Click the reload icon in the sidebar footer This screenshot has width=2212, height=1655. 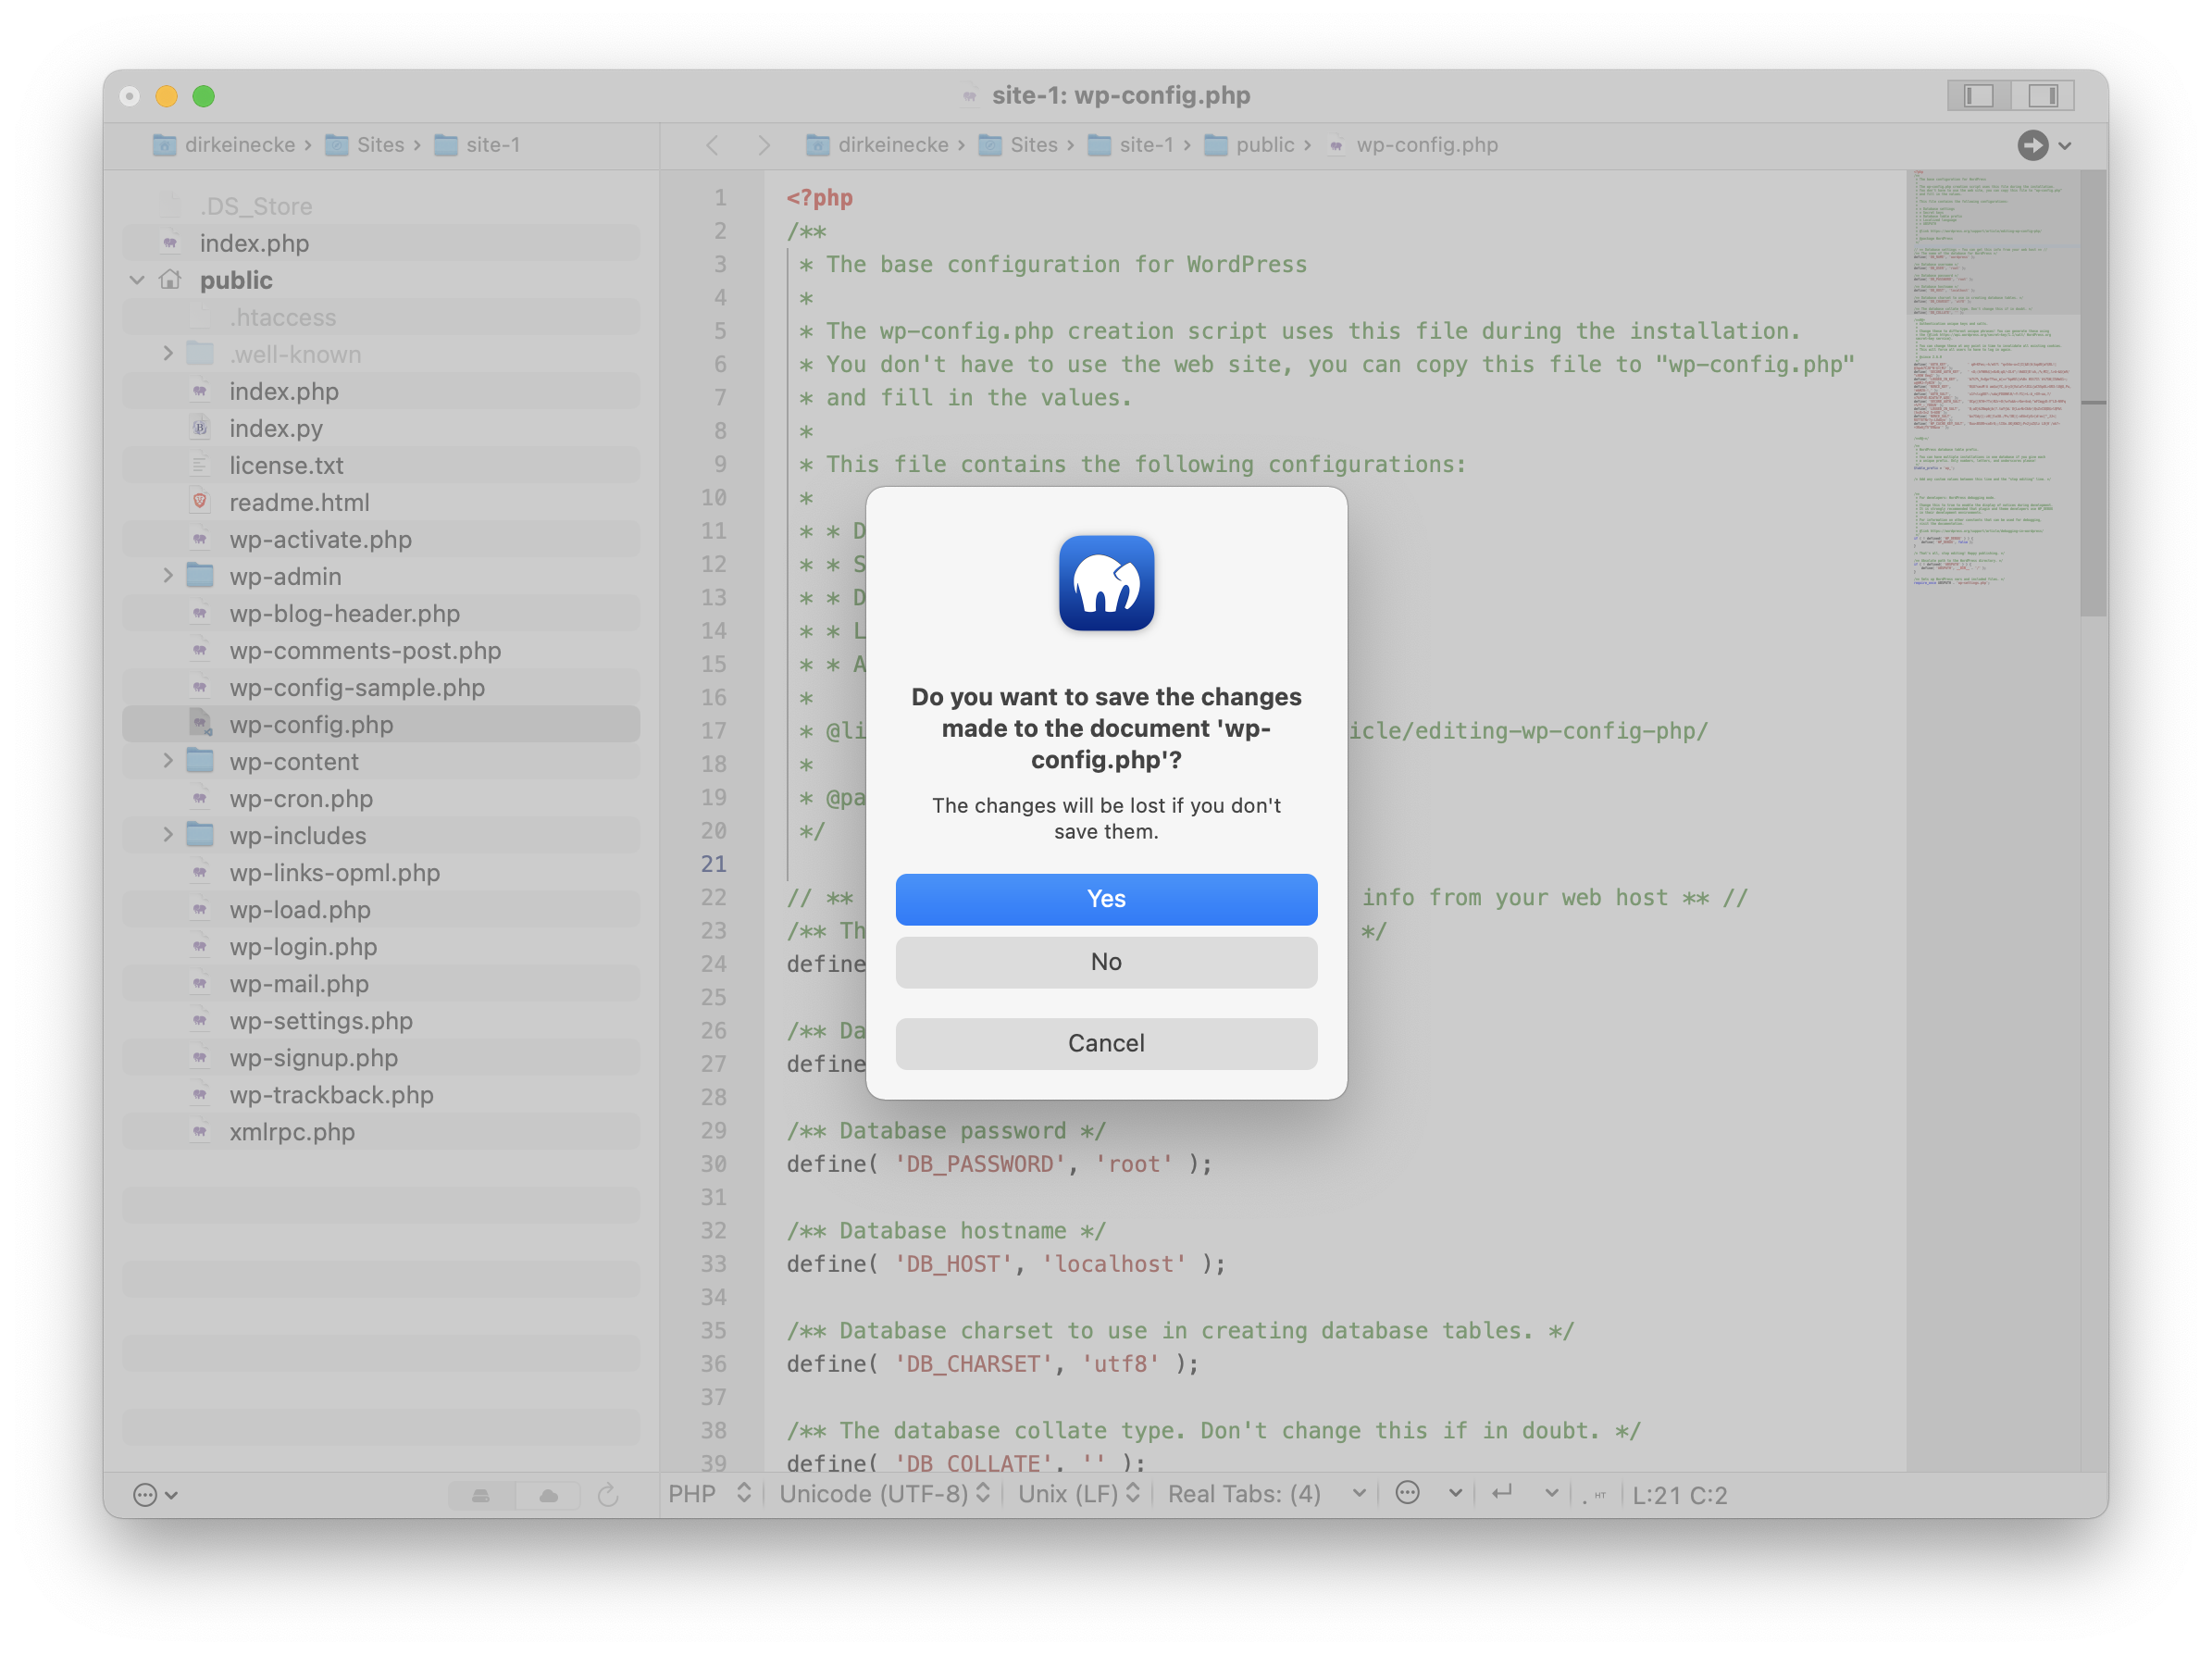608,1495
